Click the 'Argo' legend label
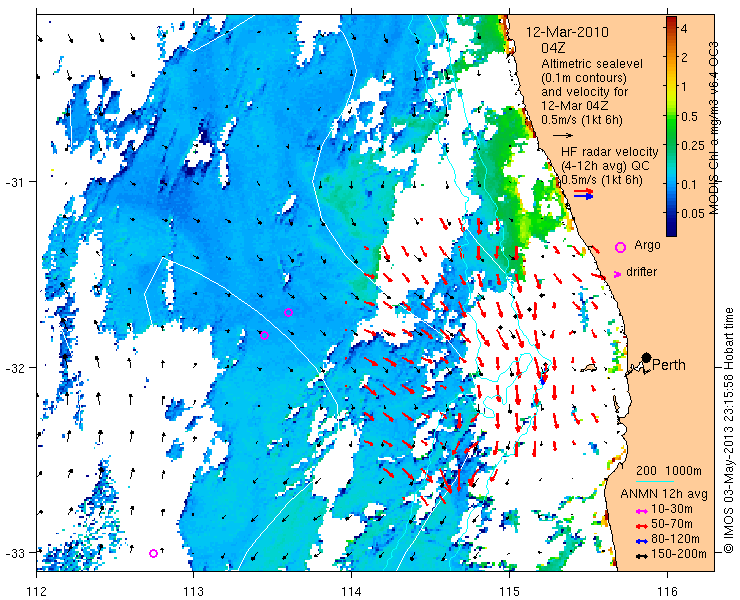The image size is (740, 600). point(647,245)
